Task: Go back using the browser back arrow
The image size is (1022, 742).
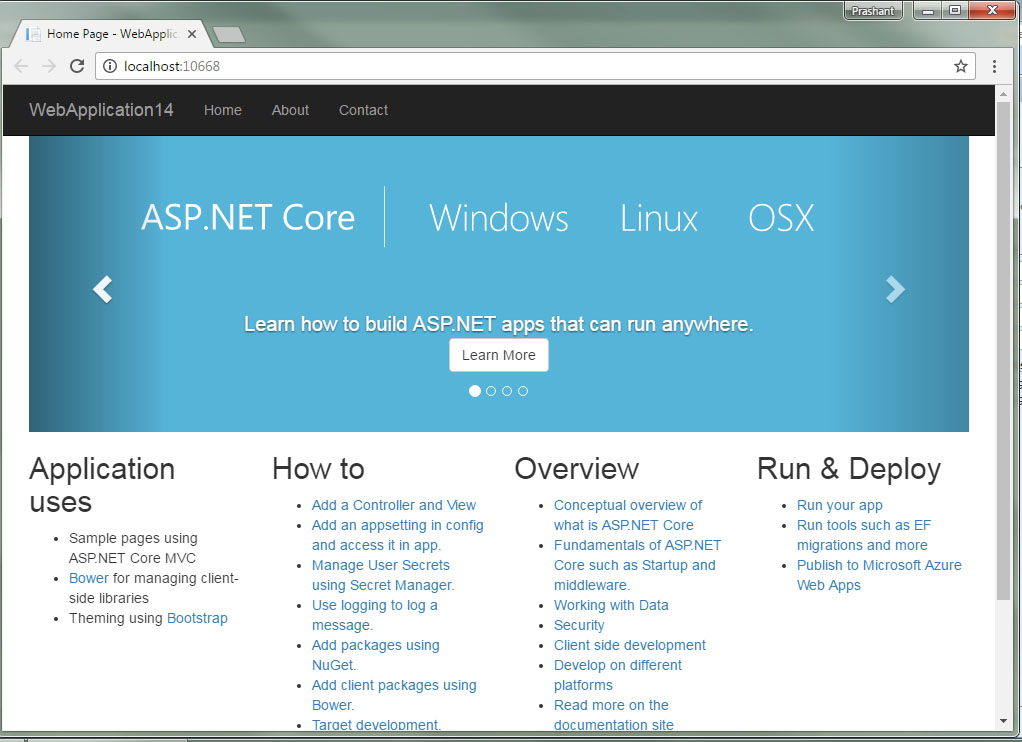Action: (x=21, y=66)
